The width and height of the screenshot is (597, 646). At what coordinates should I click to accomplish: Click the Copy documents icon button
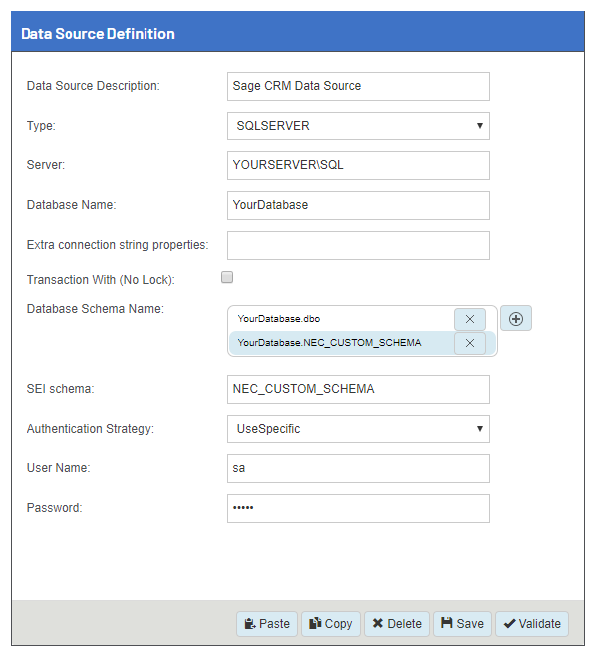pos(331,624)
